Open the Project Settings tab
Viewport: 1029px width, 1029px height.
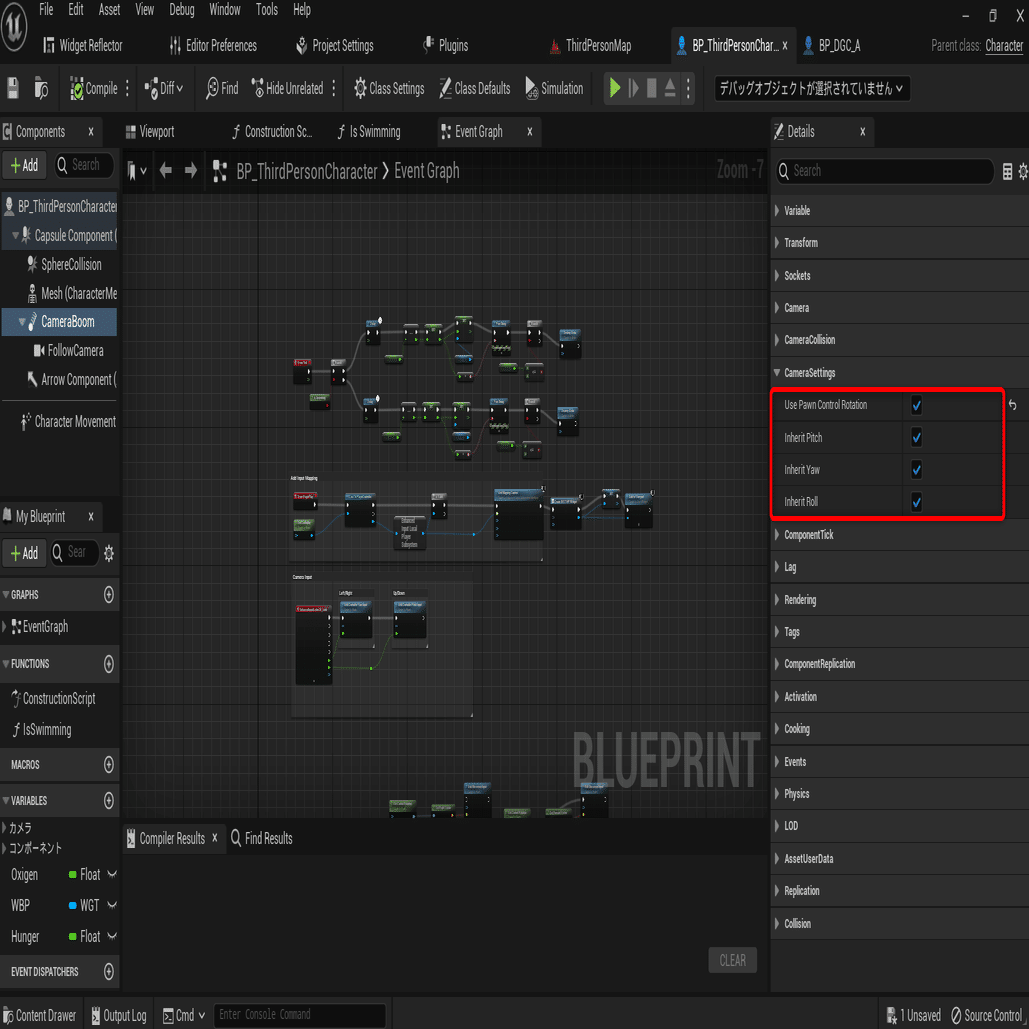point(335,45)
